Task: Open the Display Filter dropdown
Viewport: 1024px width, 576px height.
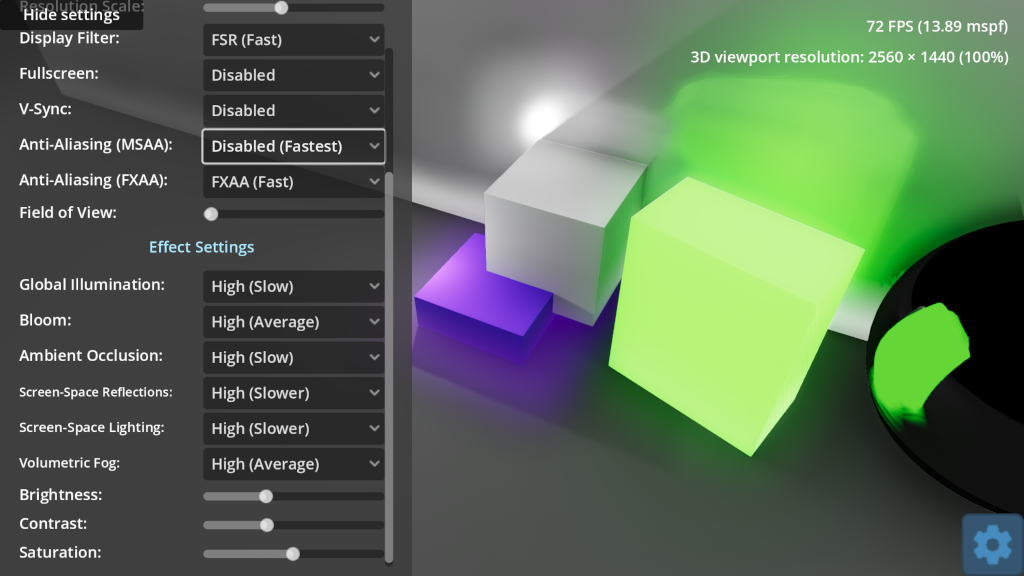Action: (293, 39)
